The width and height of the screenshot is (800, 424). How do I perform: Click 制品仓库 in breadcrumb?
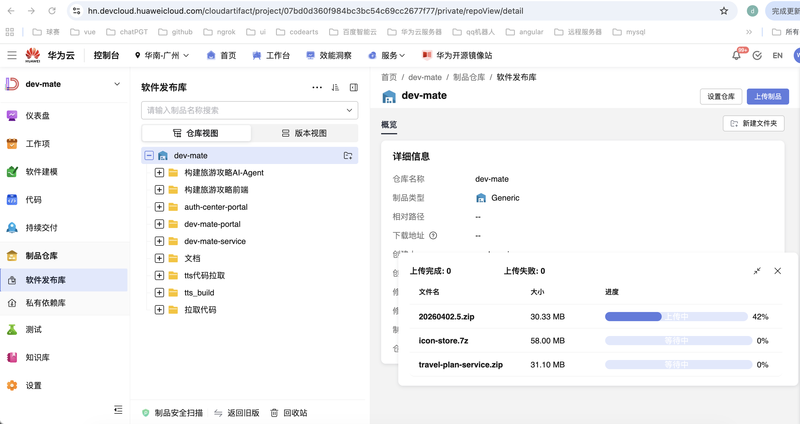pyautogui.click(x=468, y=77)
